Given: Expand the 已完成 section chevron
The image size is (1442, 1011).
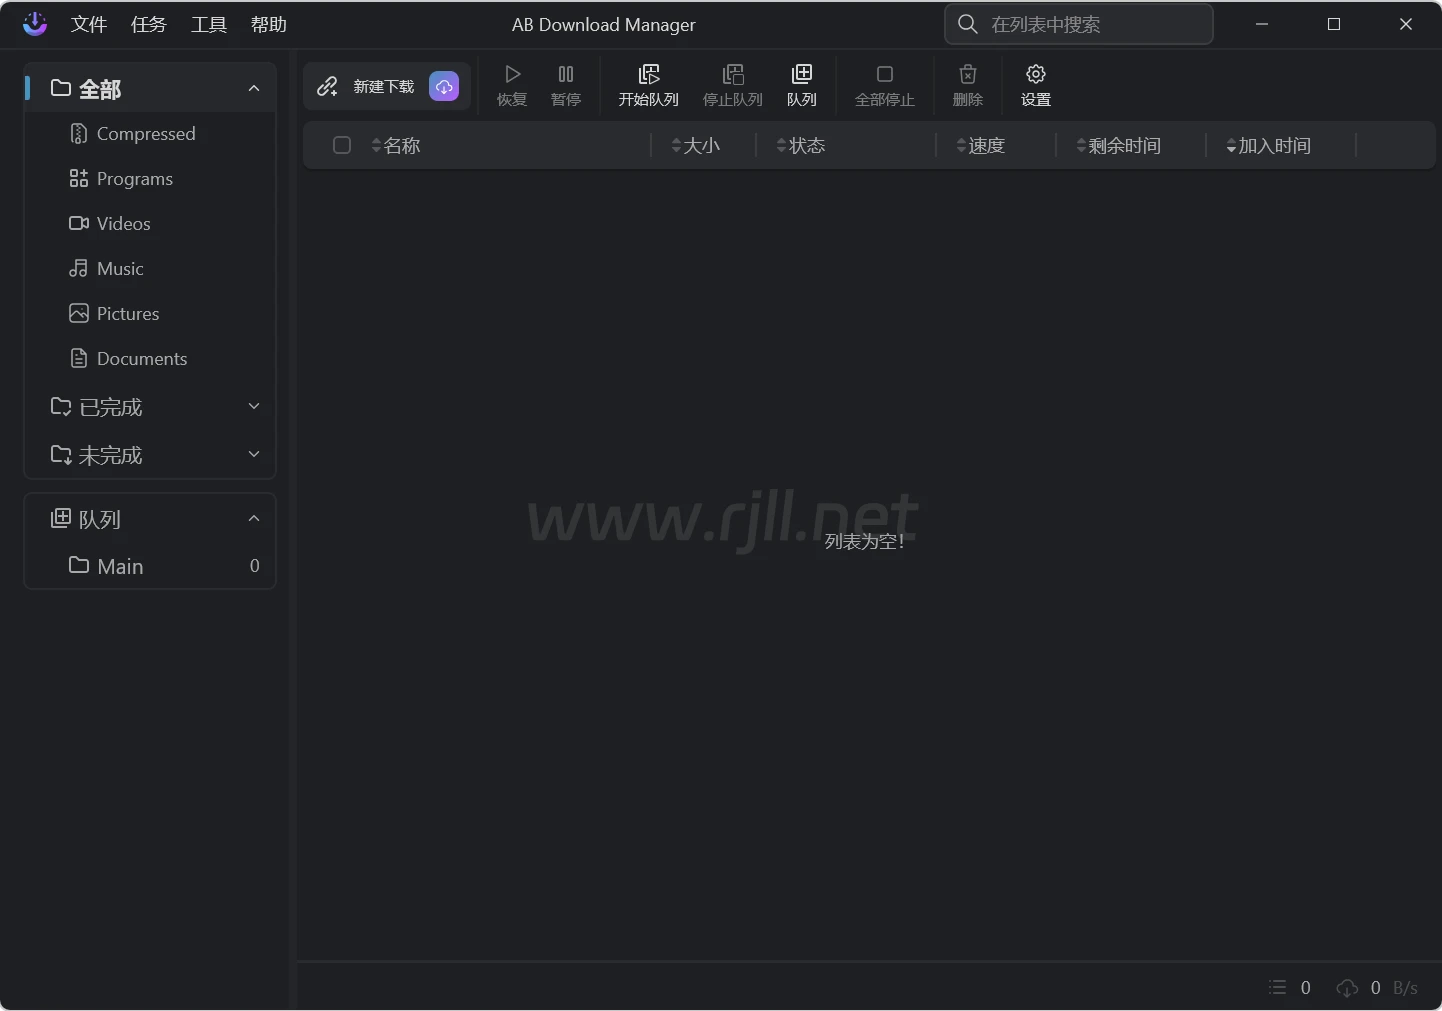Looking at the screenshot, I should coord(254,407).
